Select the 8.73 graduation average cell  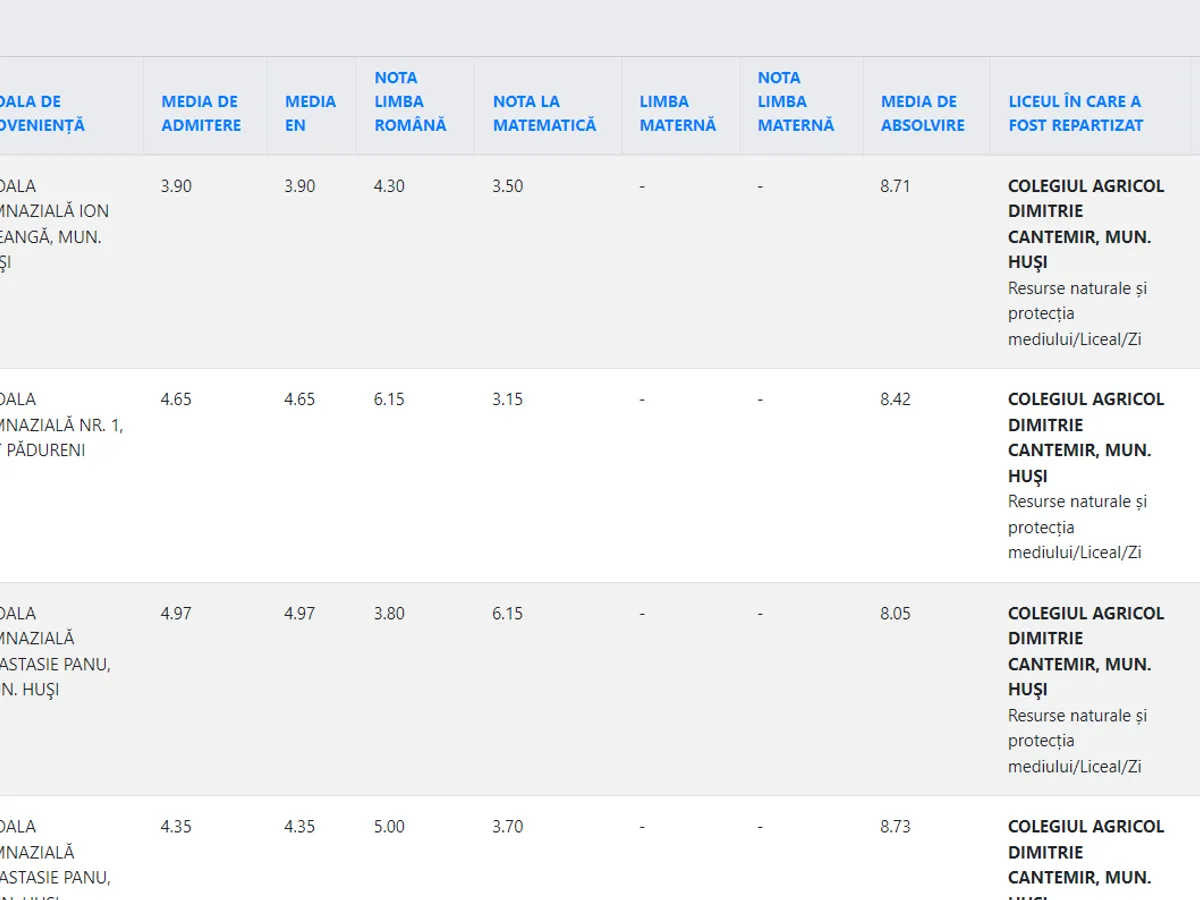click(895, 826)
